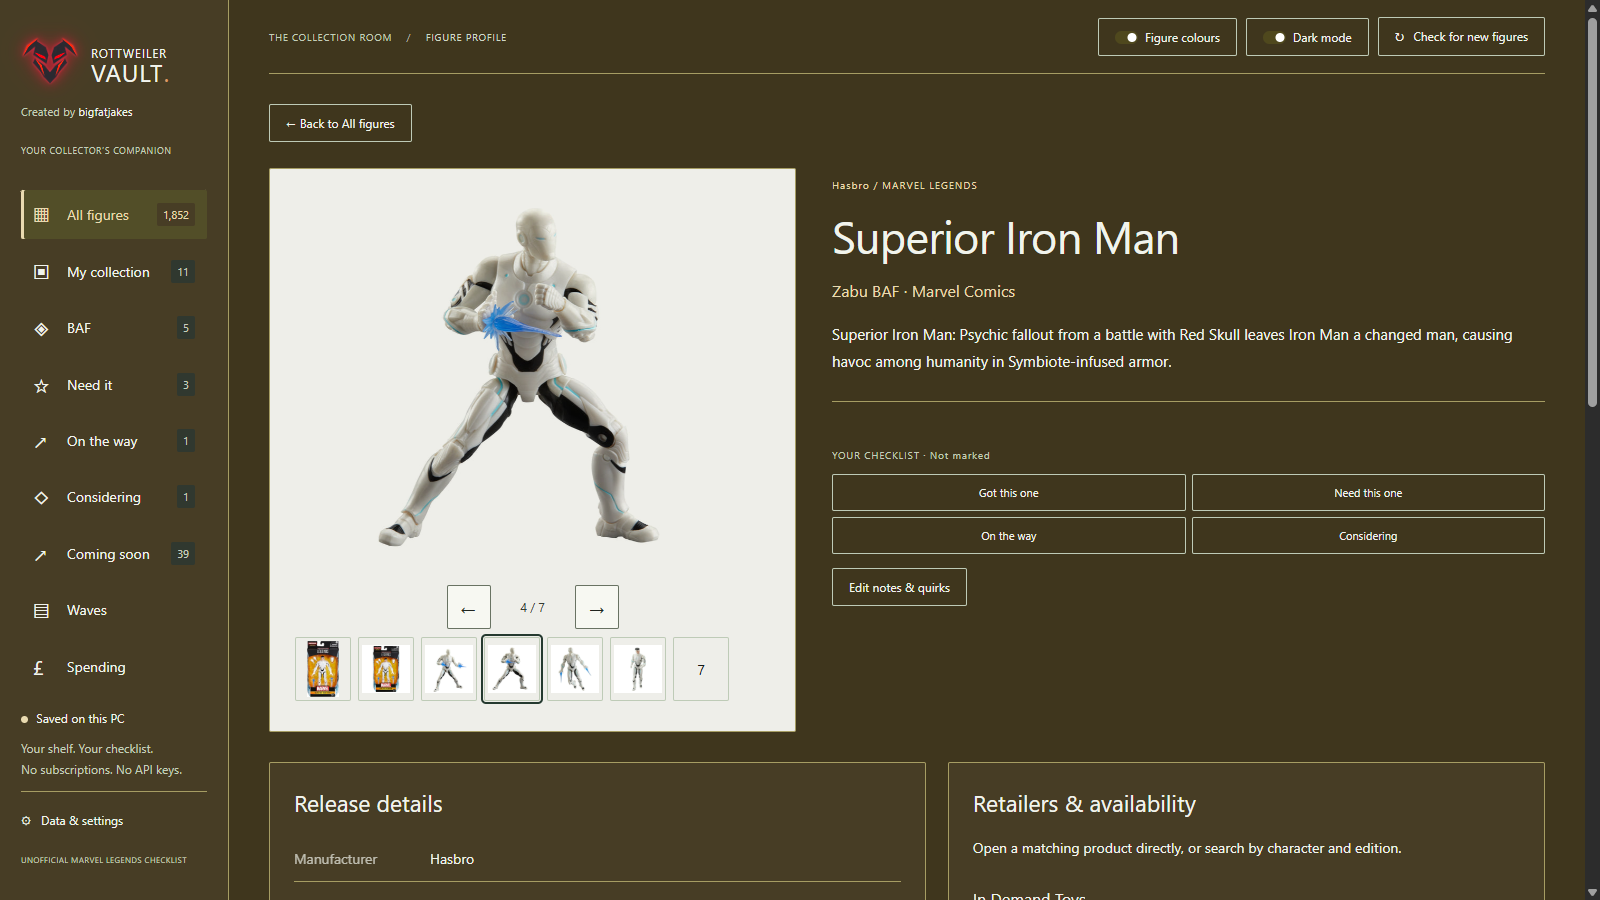Screen dimensions: 1600x900
Task: Click the FIGURE PROFILE breadcrumb text
Action: pos(466,38)
